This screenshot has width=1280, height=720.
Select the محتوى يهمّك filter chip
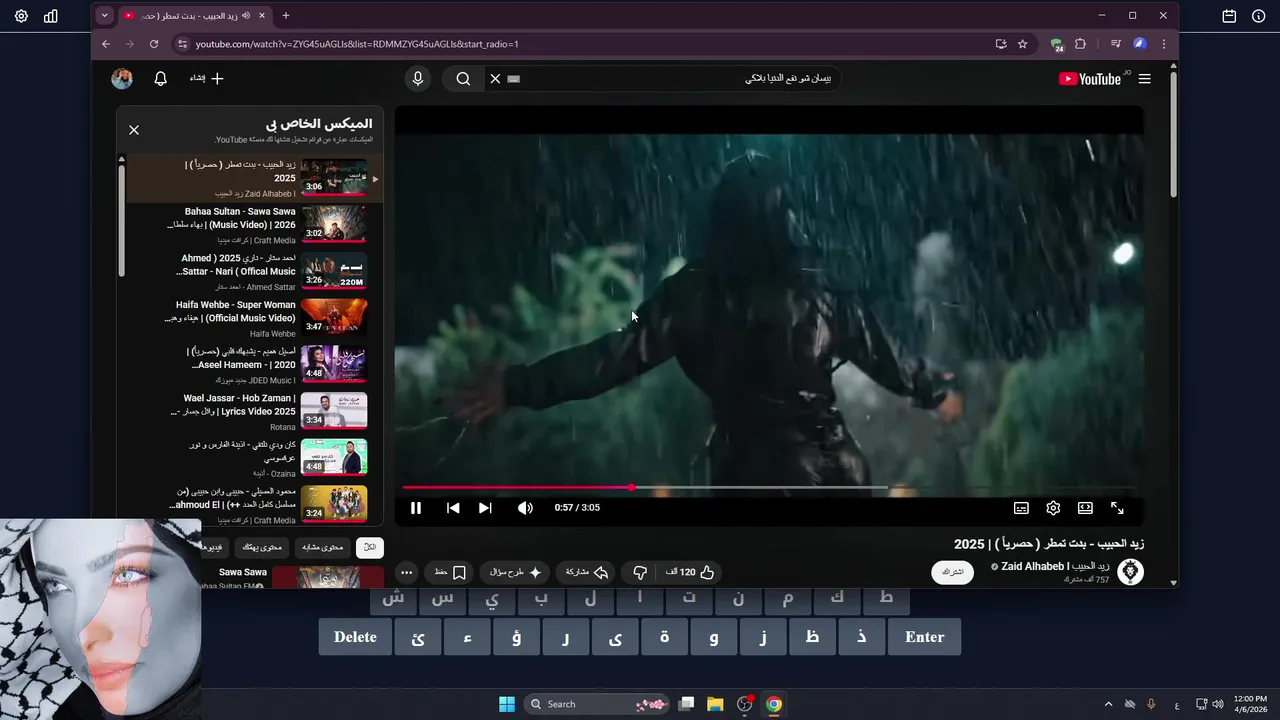(262, 547)
